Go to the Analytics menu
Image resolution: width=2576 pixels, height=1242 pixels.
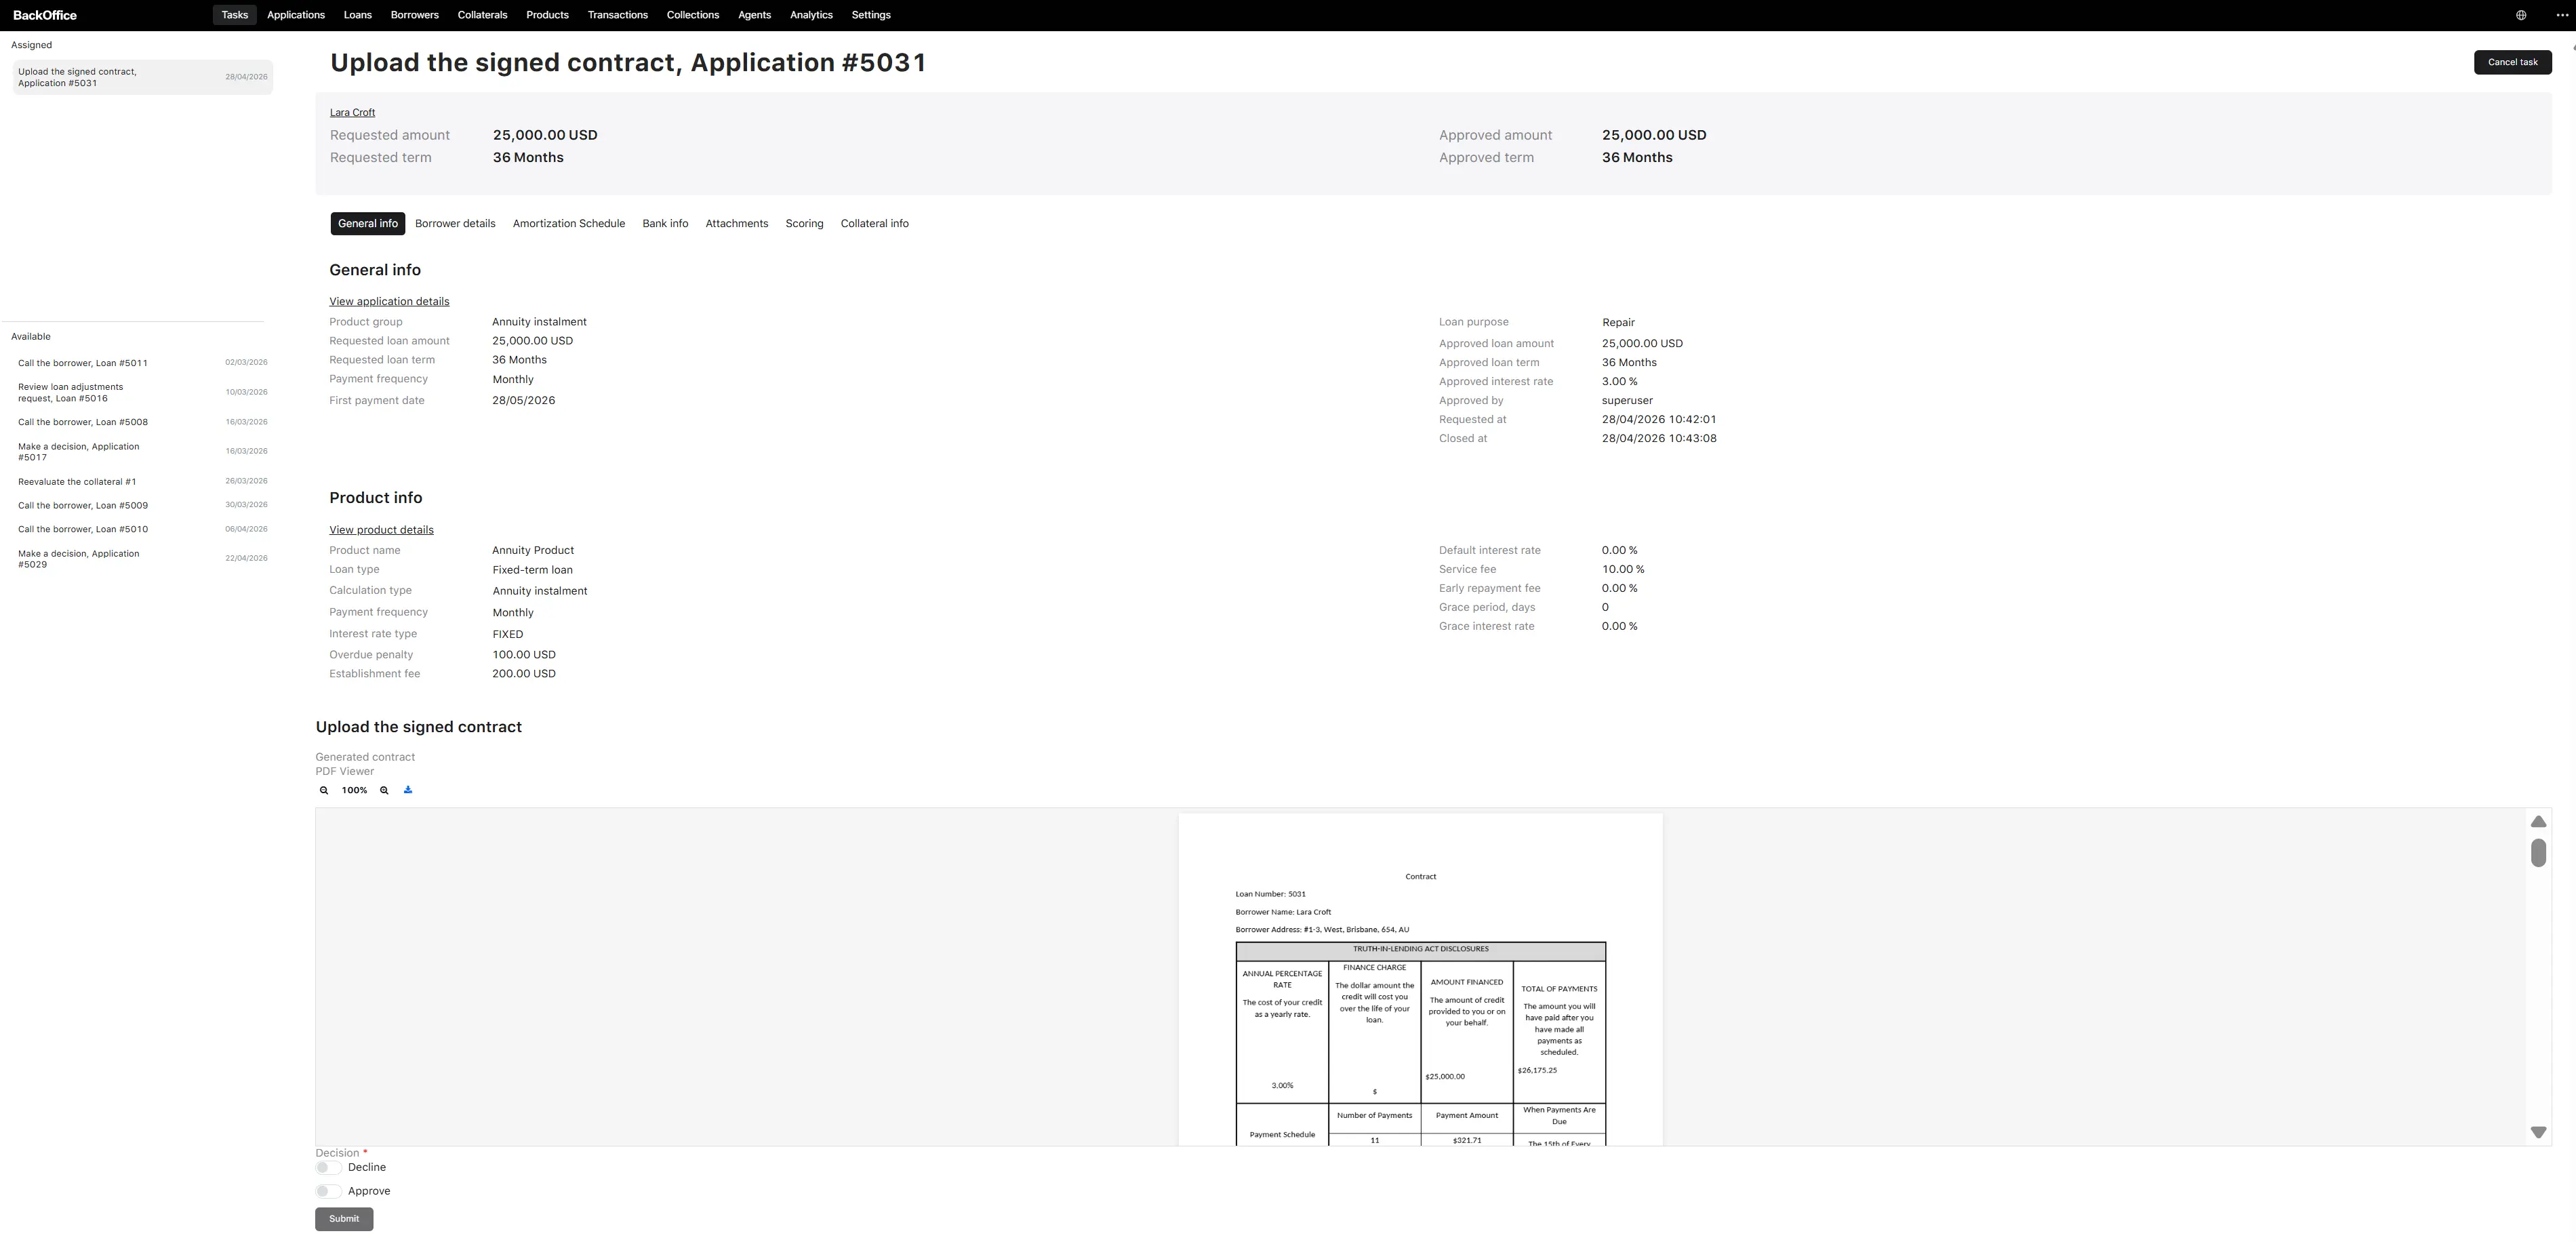click(811, 15)
